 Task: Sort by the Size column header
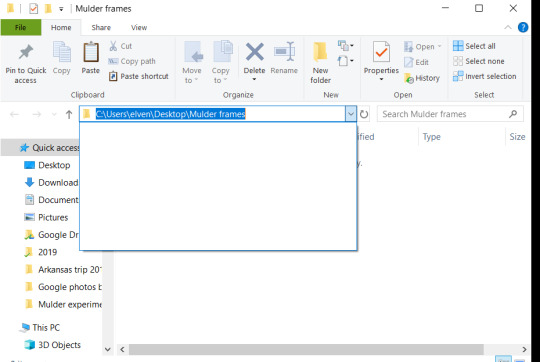pos(517,137)
